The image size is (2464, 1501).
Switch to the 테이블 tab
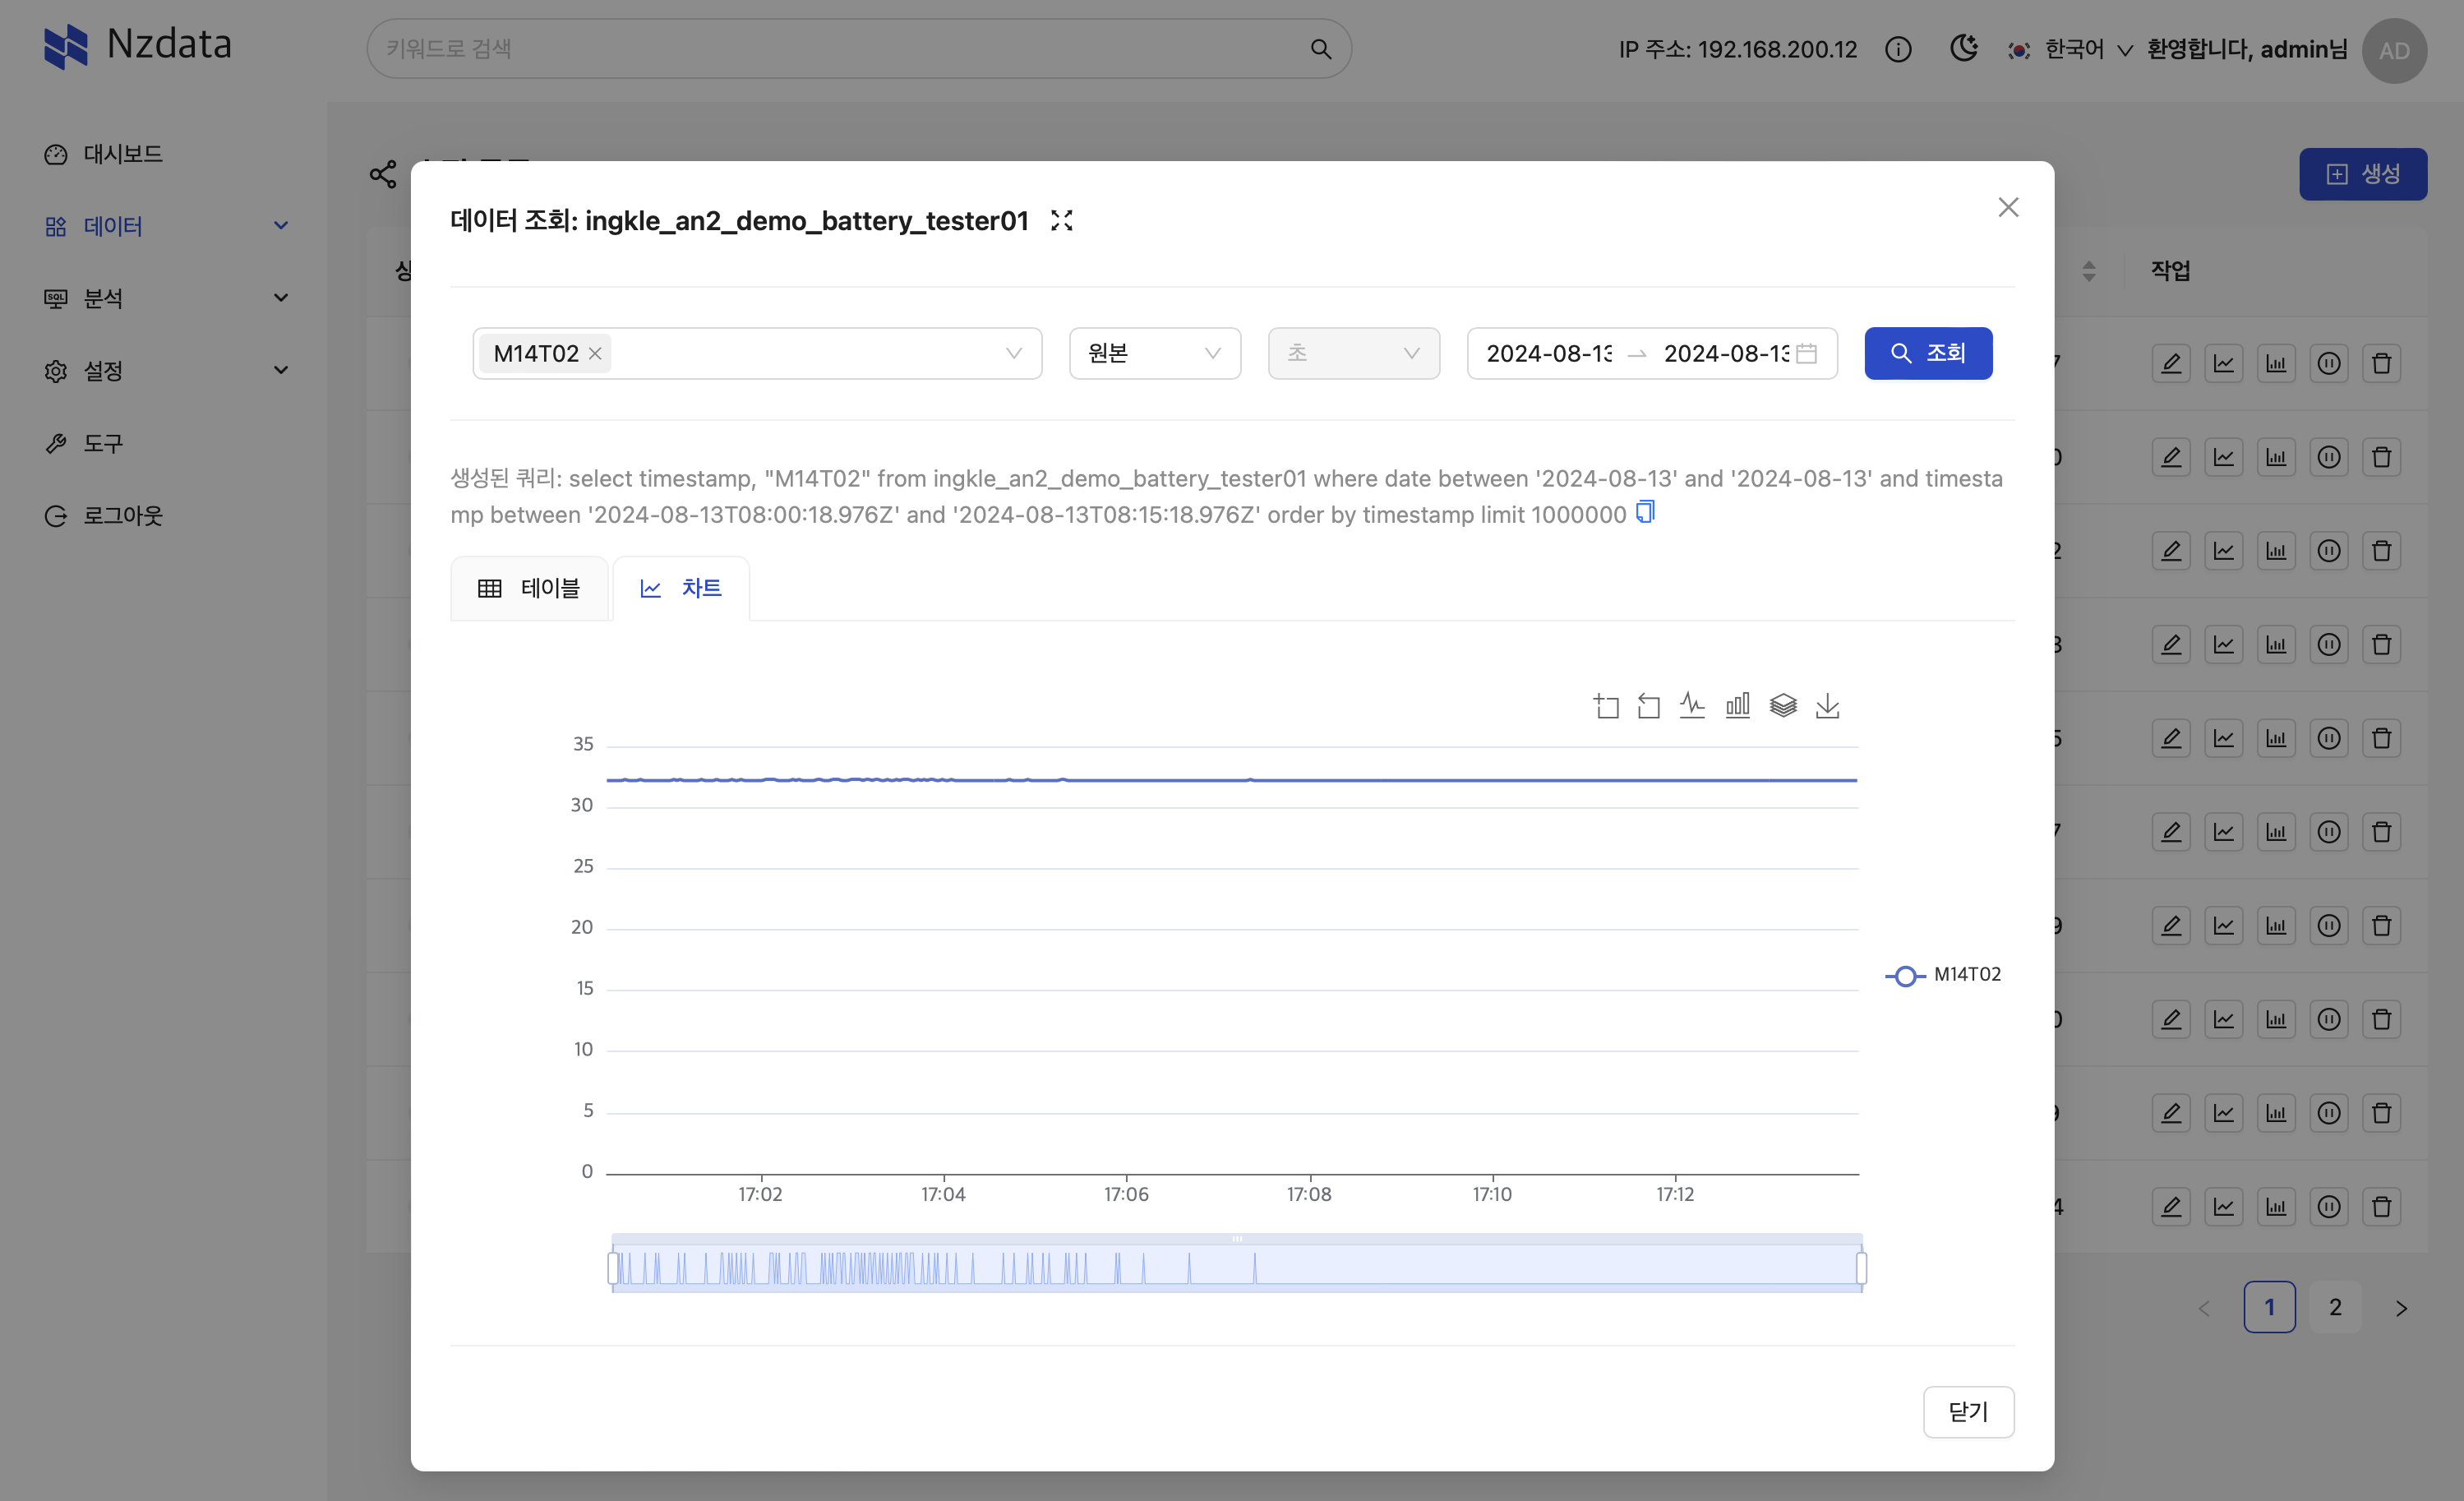tap(529, 589)
